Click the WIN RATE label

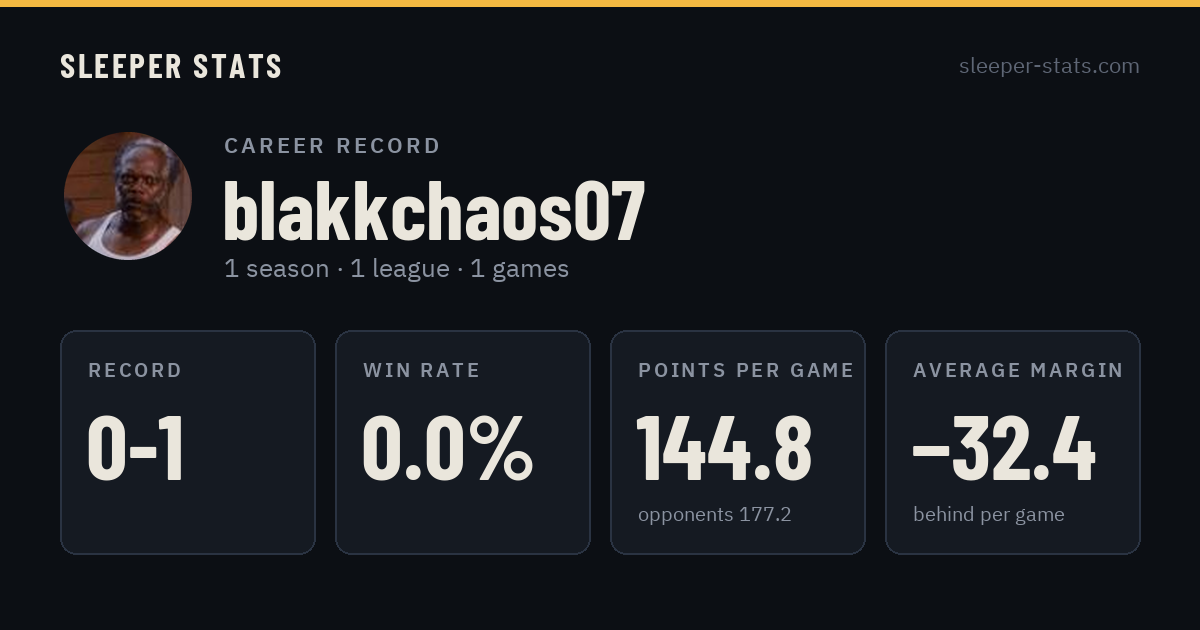pyautogui.click(x=422, y=371)
